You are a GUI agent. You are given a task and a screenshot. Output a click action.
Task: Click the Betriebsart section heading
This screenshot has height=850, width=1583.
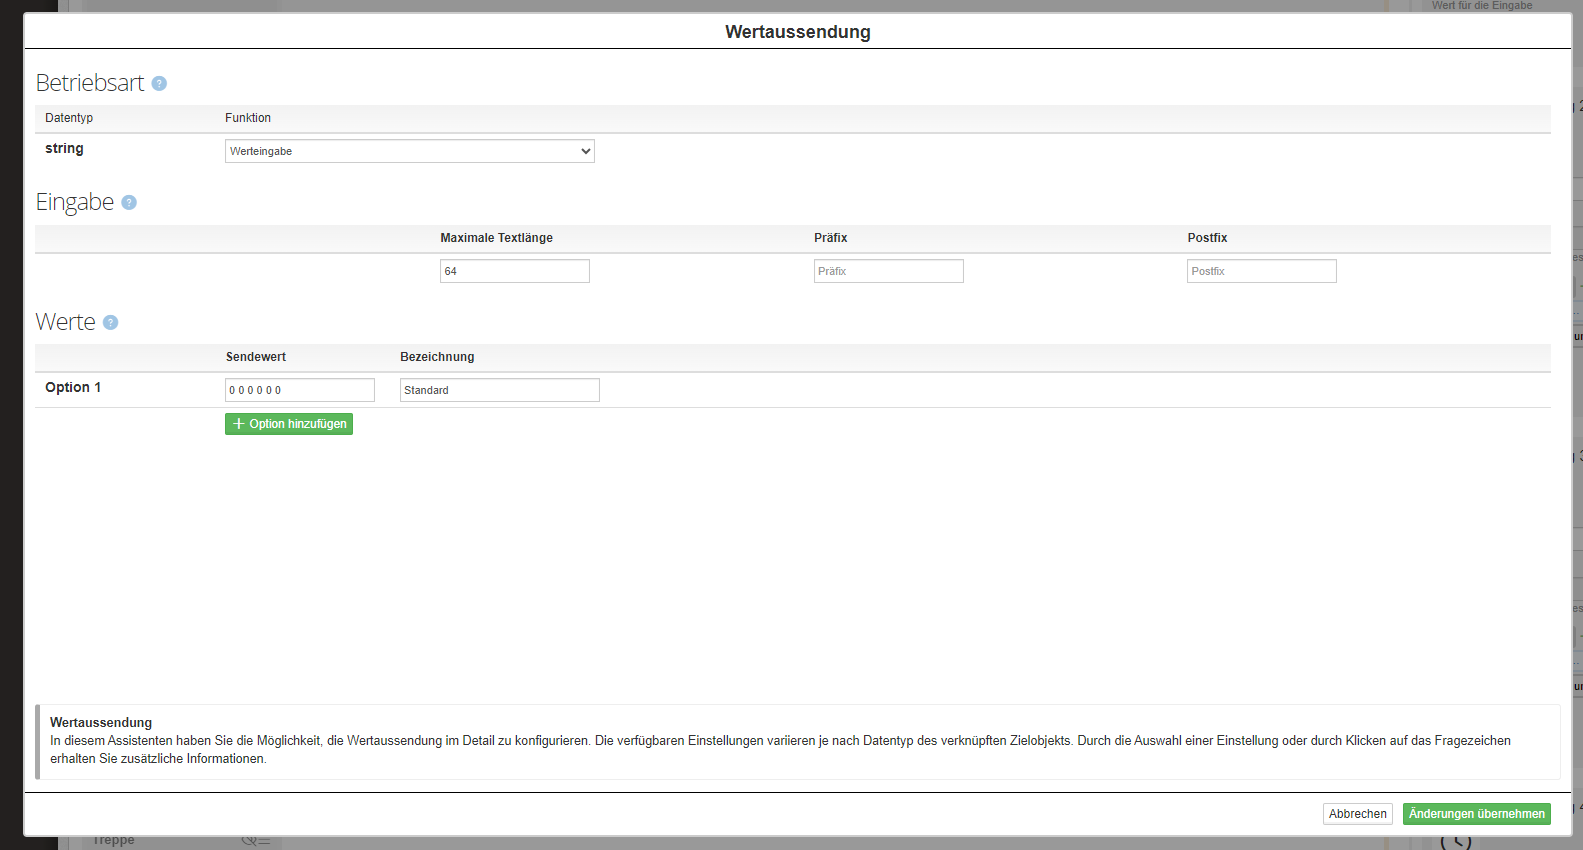[x=90, y=83]
